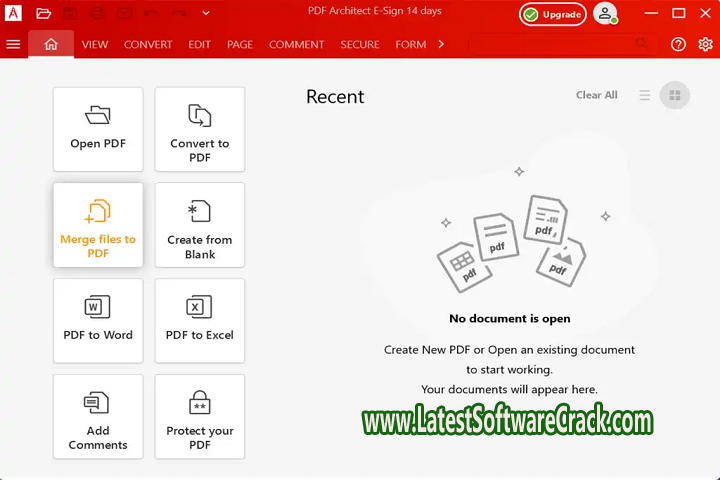Click the Protect your PDF tile
Screen dimensions: 720x480
(200, 417)
